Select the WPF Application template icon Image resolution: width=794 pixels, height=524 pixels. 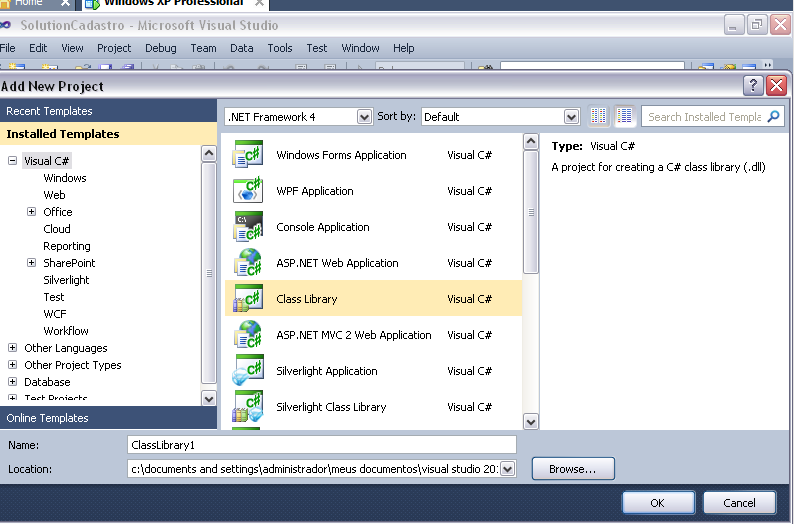point(248,190)
